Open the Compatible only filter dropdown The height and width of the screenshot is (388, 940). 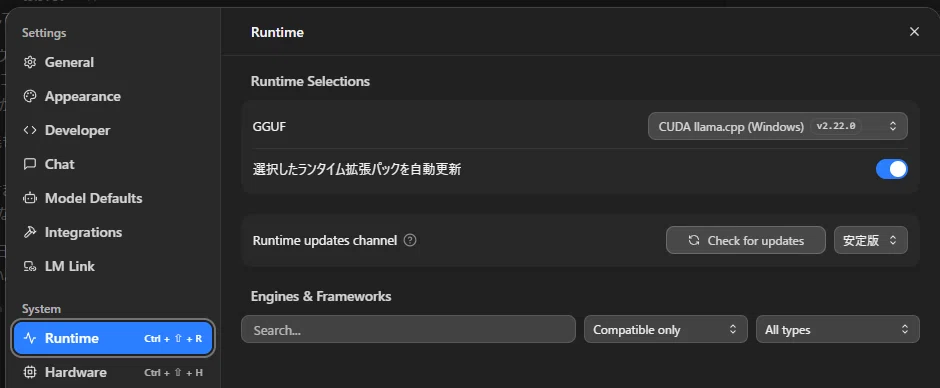tap(665, 330)
